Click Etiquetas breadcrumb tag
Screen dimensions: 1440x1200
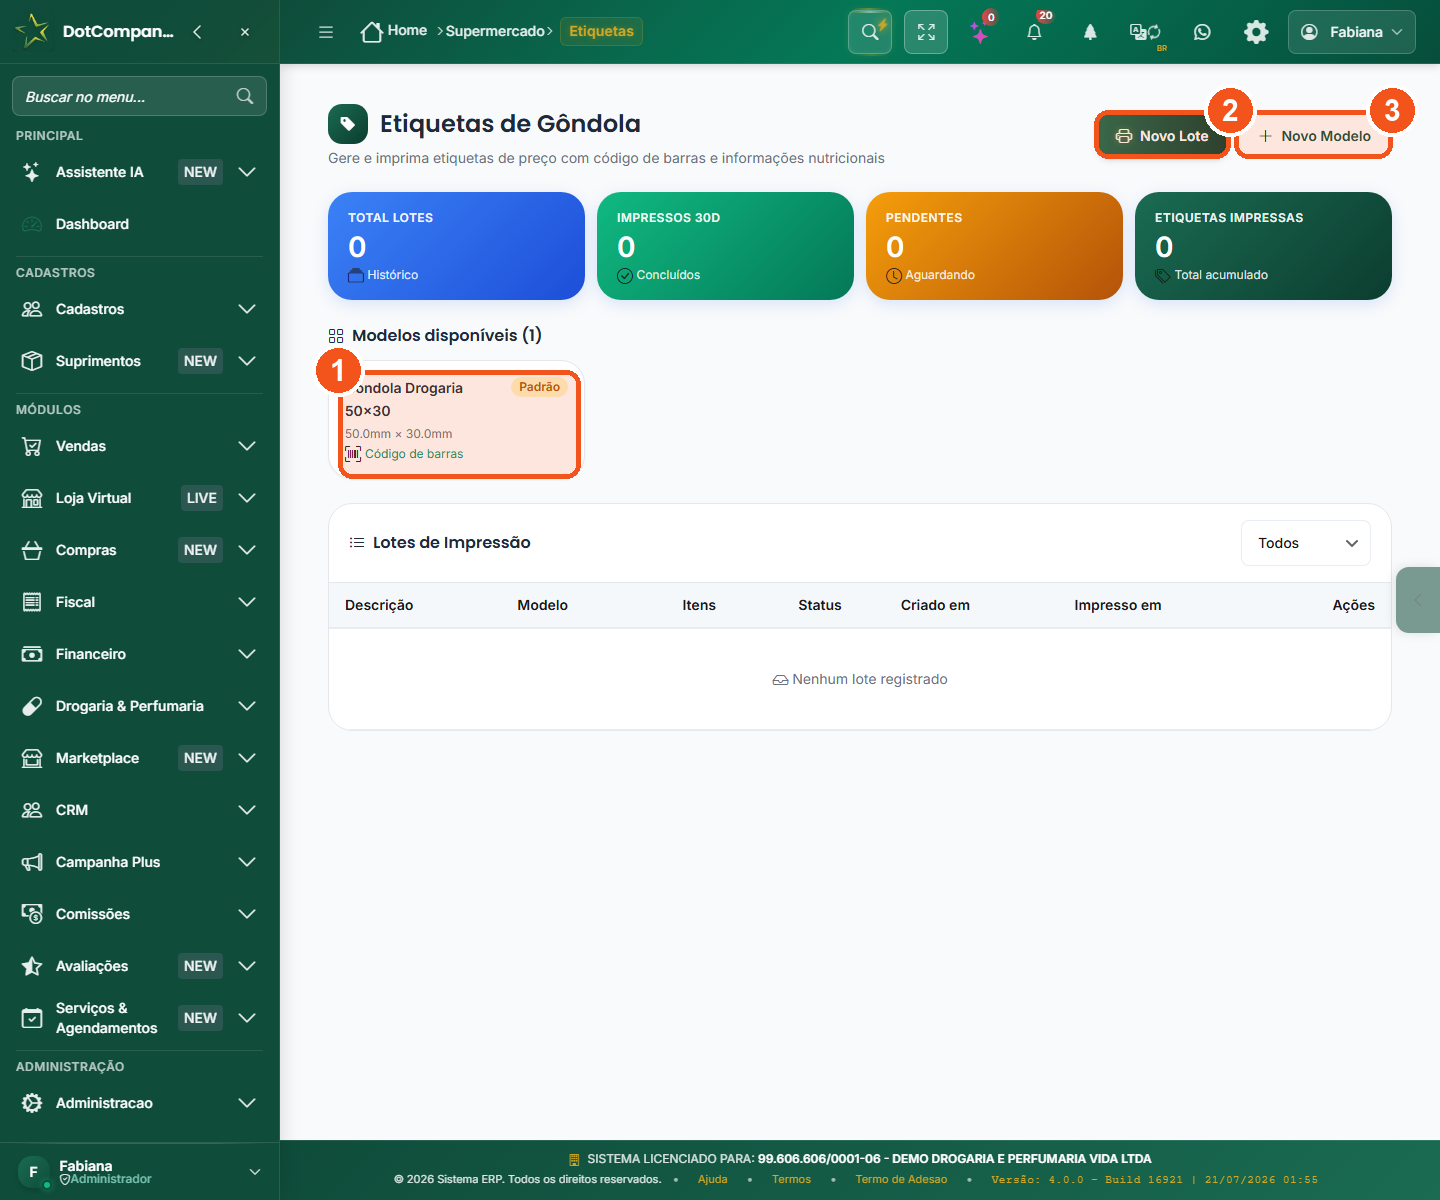[x=601, y=31]
